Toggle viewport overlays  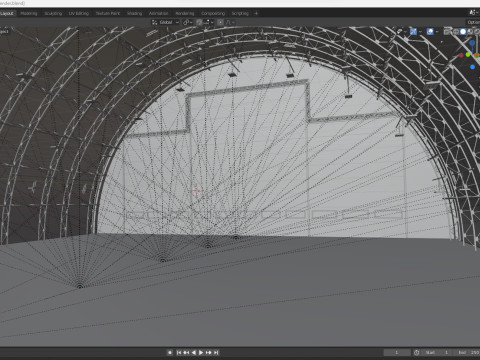point(430,32)
